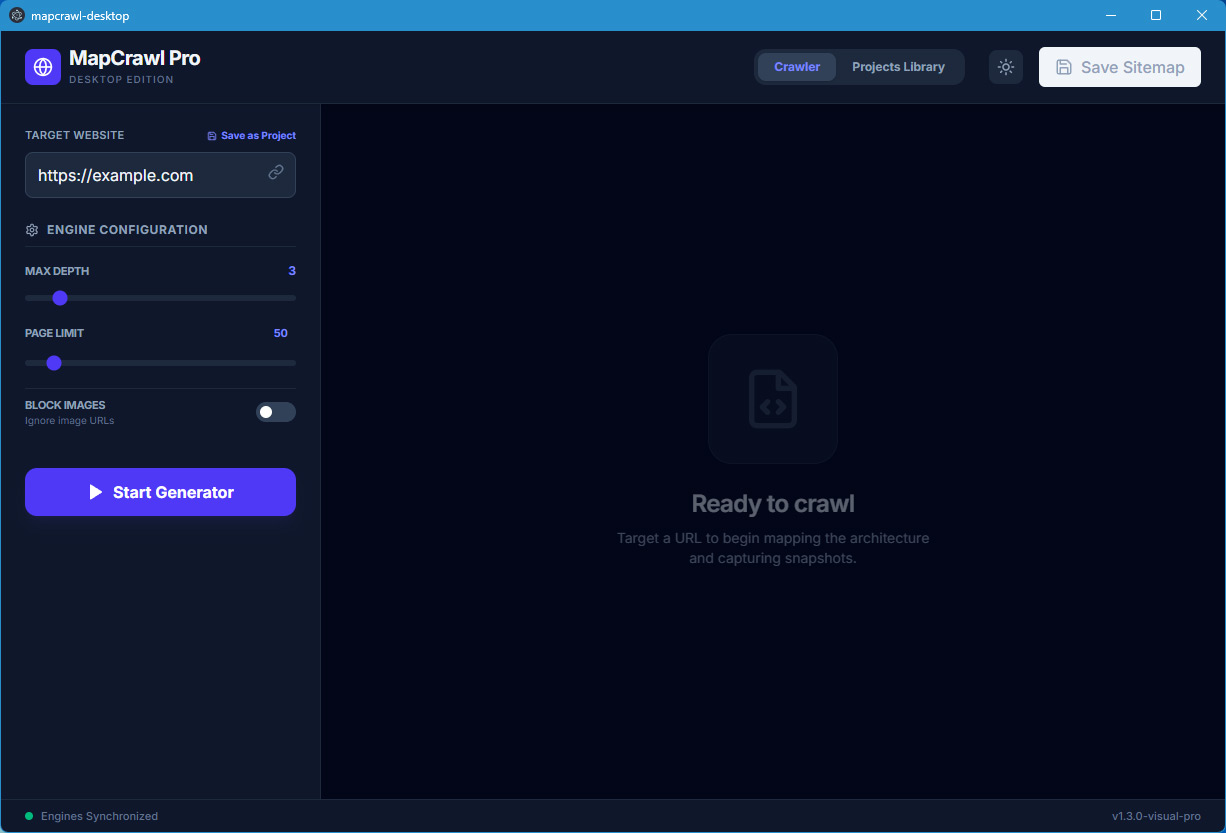Viewport: 1226px width, 833px height.
Task: Click the save file icon beside Save as Project
Action: point(210,135)
